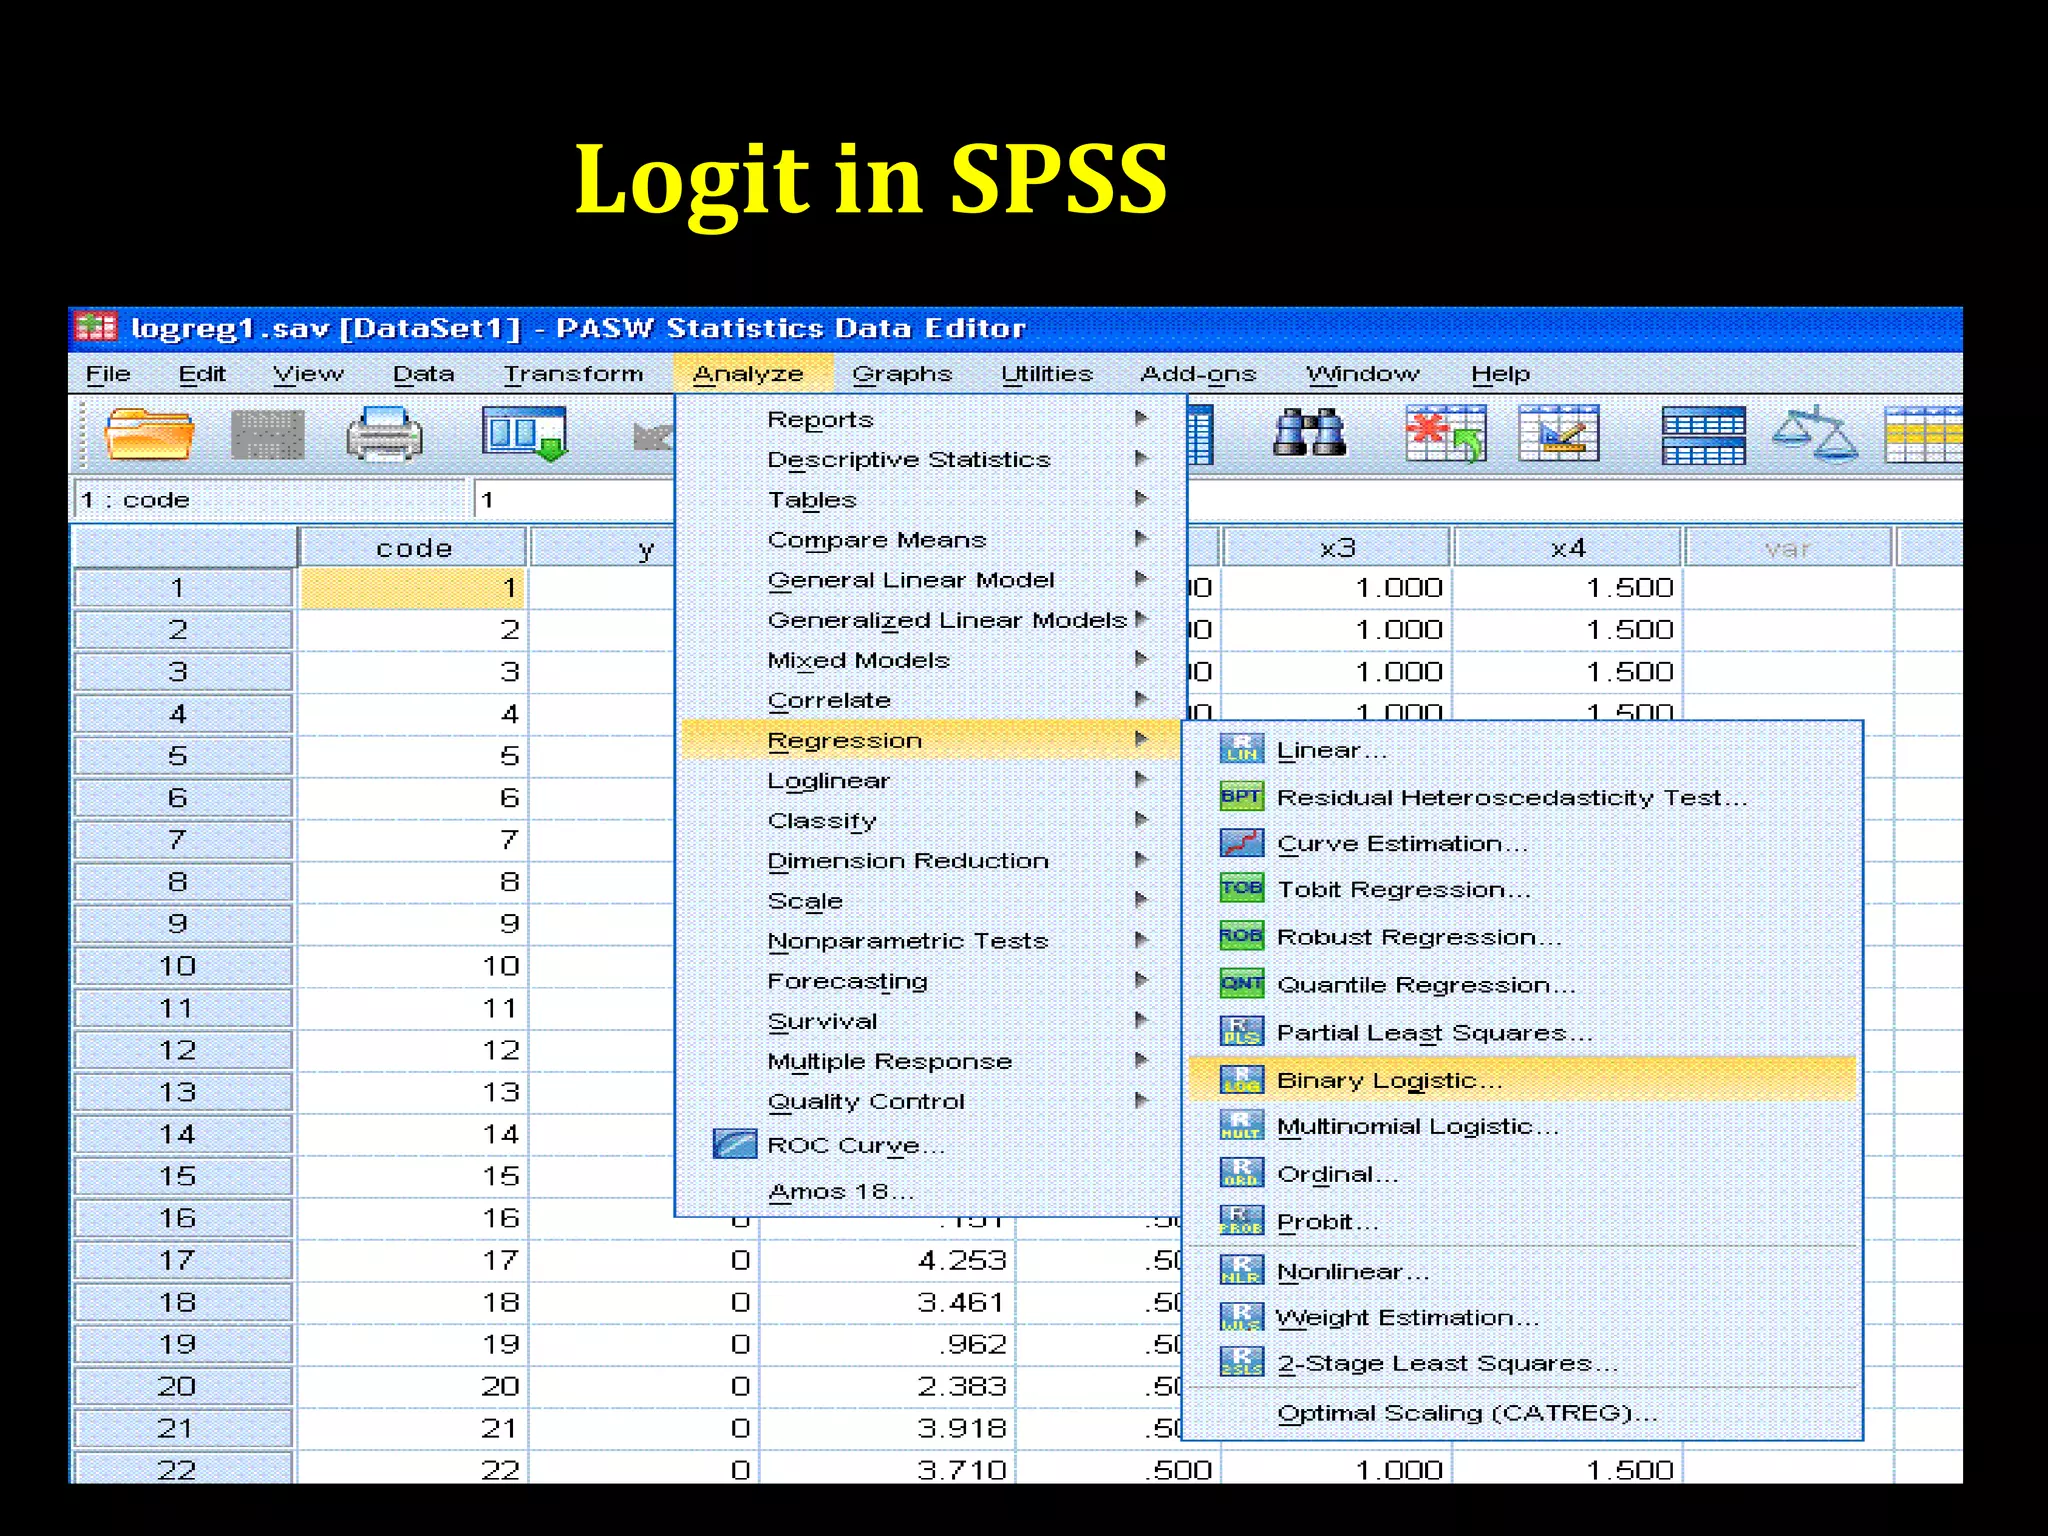Select Binary Logistic from Regression submenu
This screenshot has height=1536, width=2048.
tap(1389, 1080)
